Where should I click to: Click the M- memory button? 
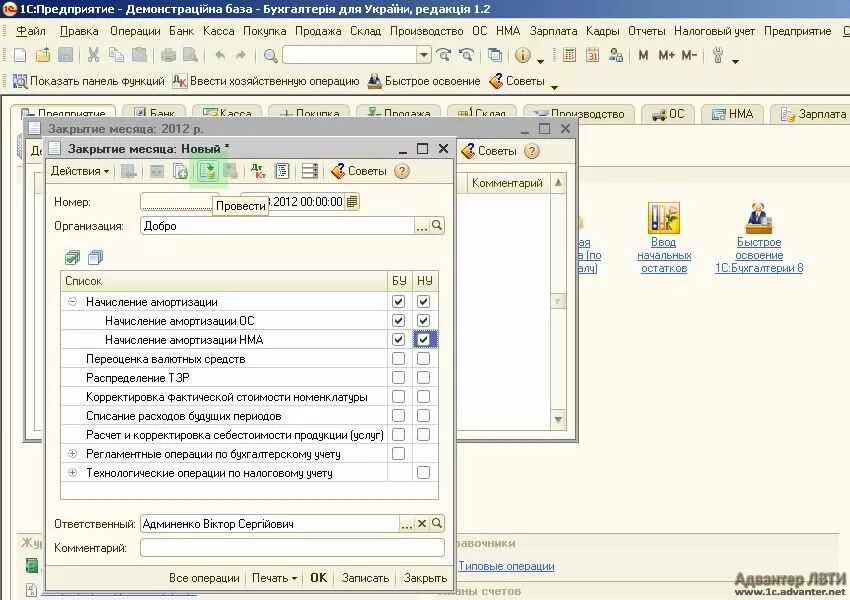coord(689,55)
